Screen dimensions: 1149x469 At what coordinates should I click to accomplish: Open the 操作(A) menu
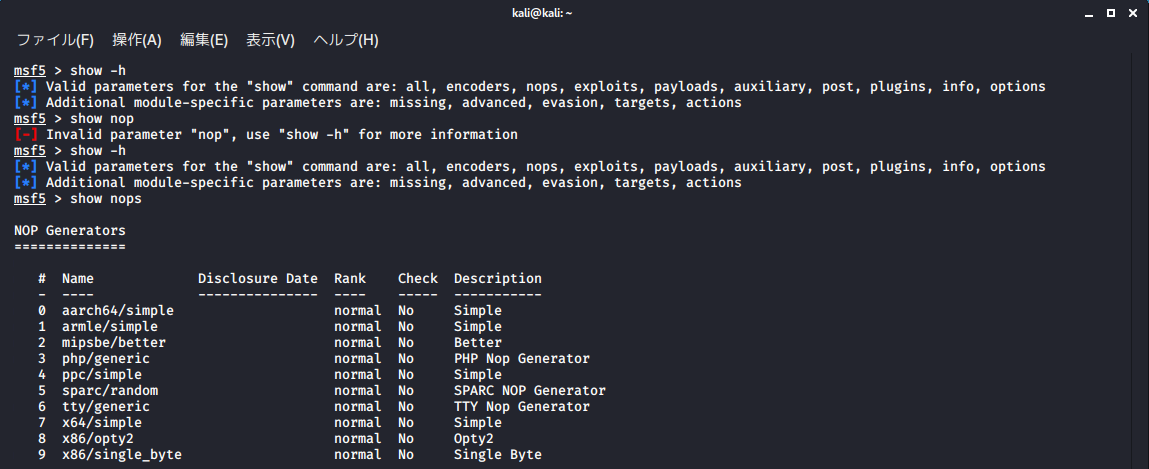(x=137, y=40)
